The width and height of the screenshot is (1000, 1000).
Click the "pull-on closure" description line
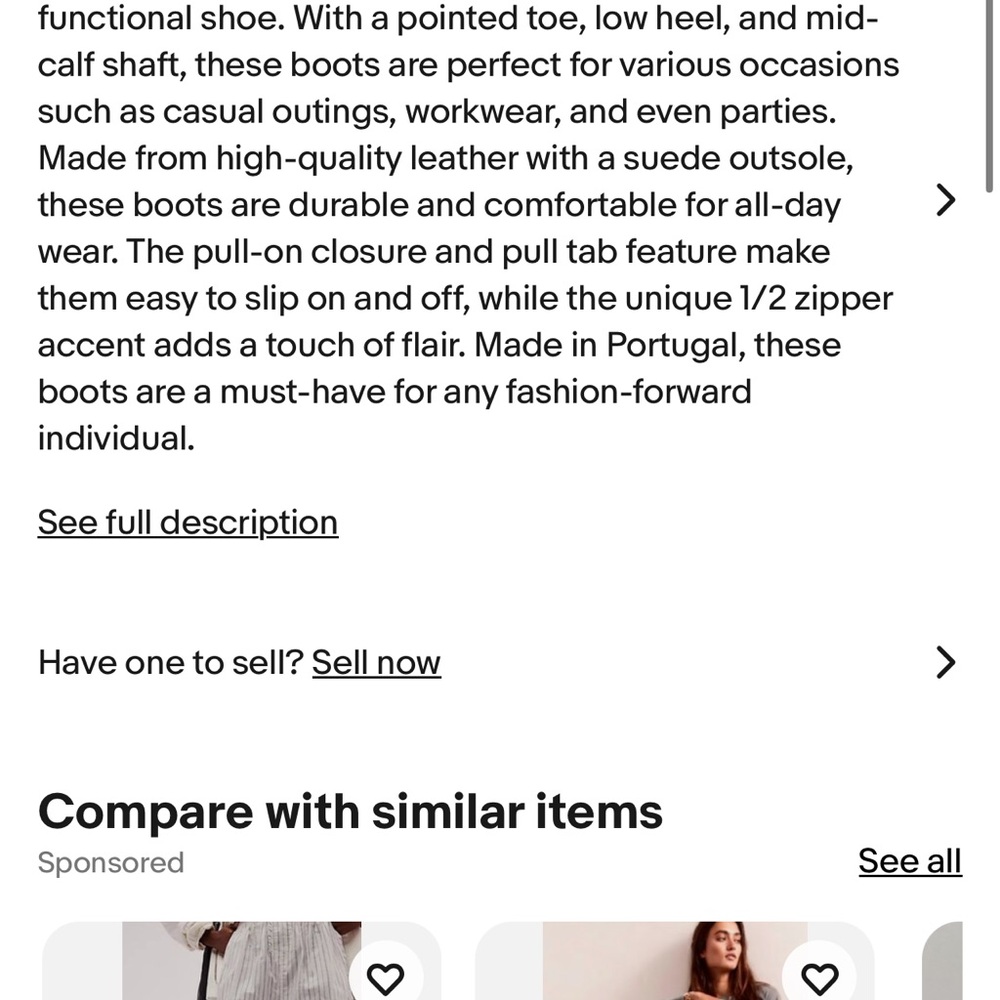[x=434, y=252]
